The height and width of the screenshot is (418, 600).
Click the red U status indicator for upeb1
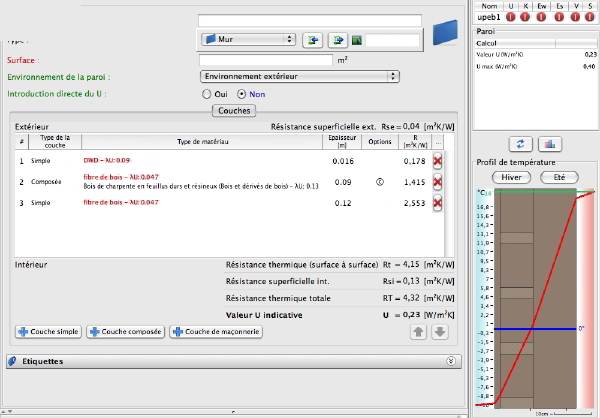click(x=510, y=17)
